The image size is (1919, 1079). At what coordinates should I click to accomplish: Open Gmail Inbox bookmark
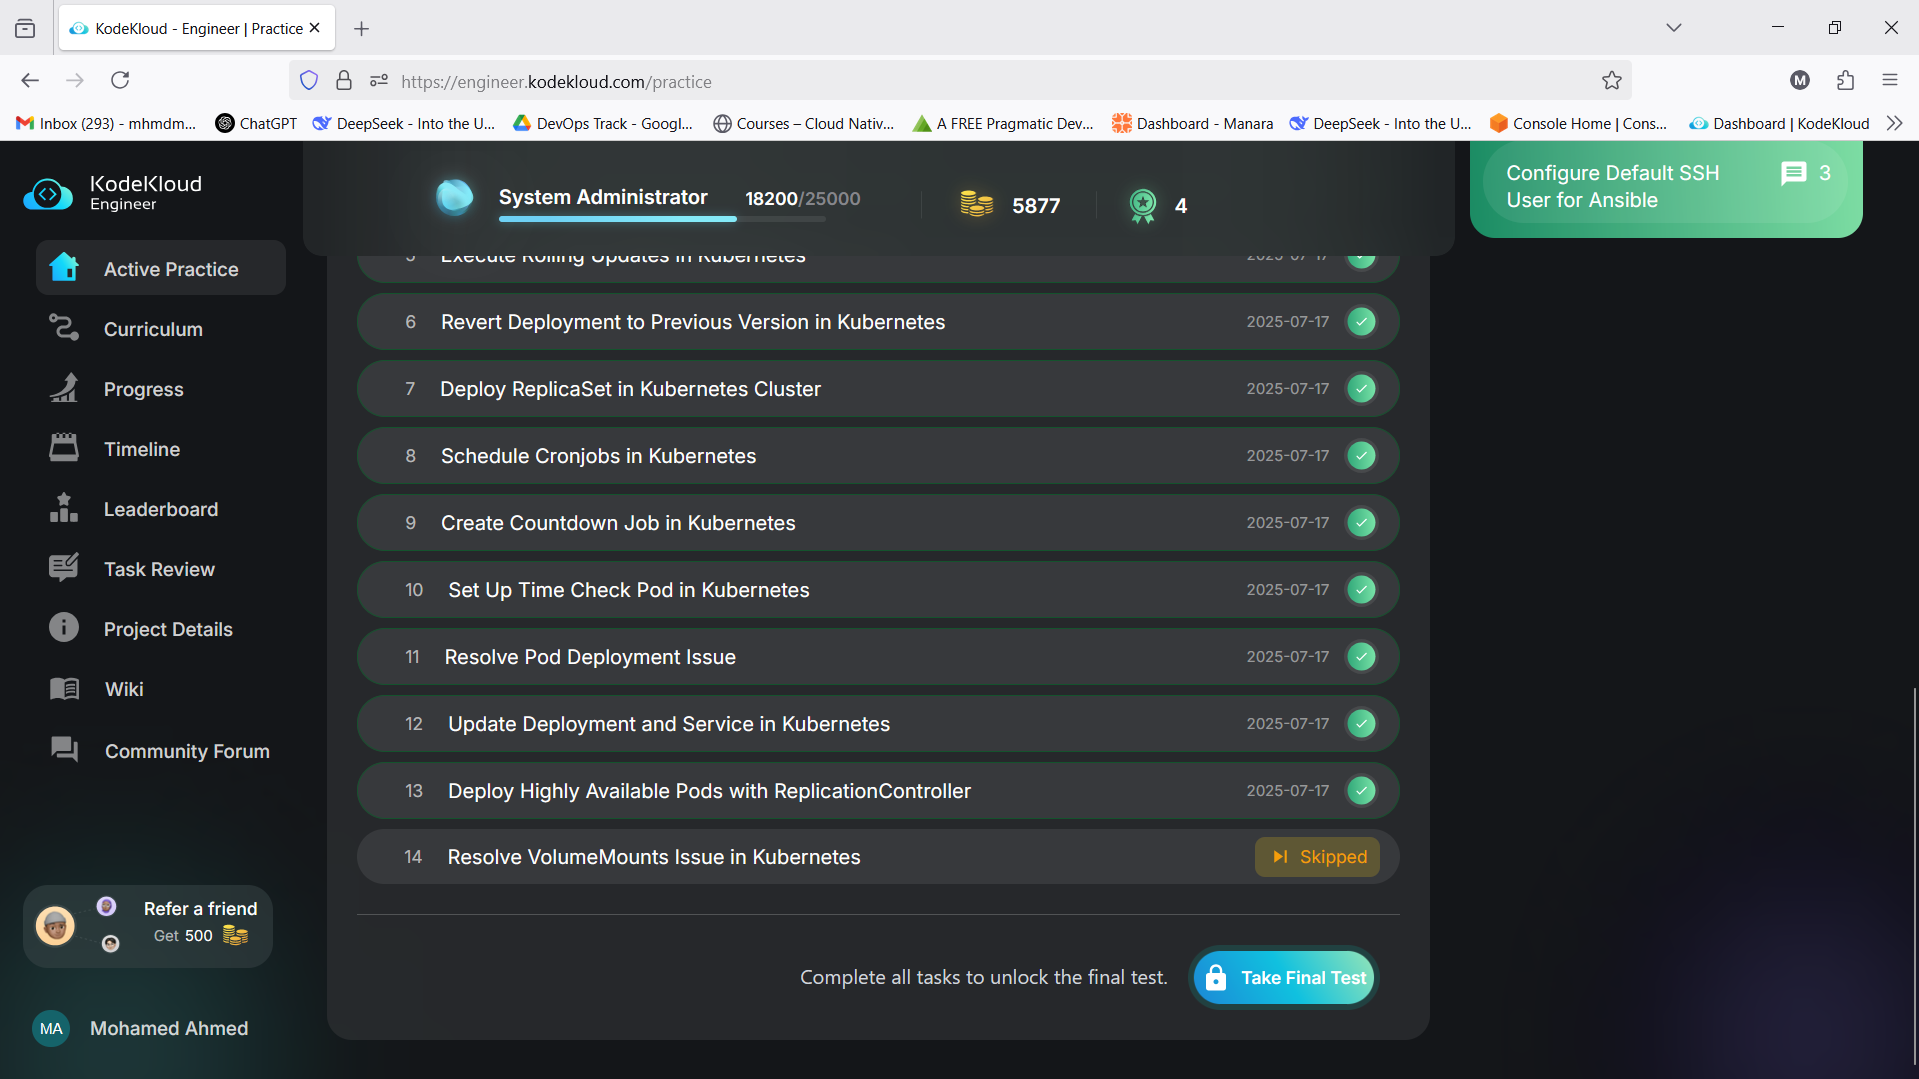pyautogui.click(x=106, y=123)
